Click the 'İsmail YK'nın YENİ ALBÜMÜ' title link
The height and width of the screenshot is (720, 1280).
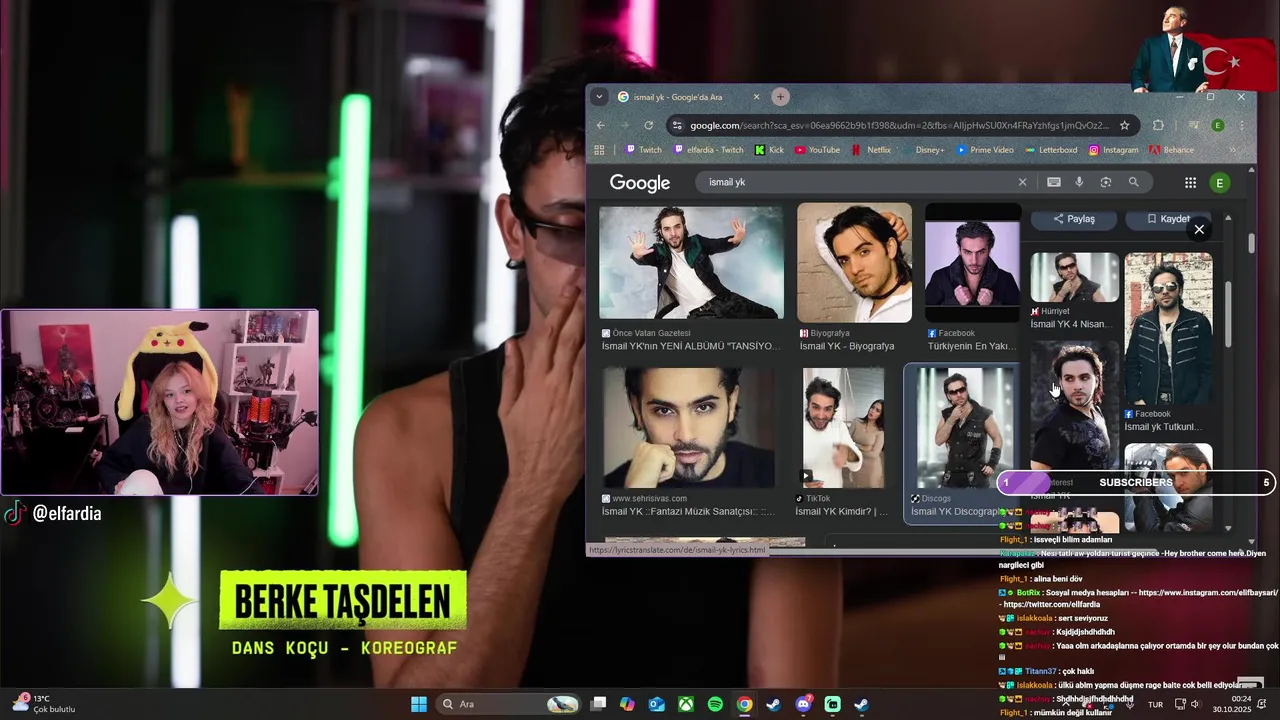coord(690,346)
